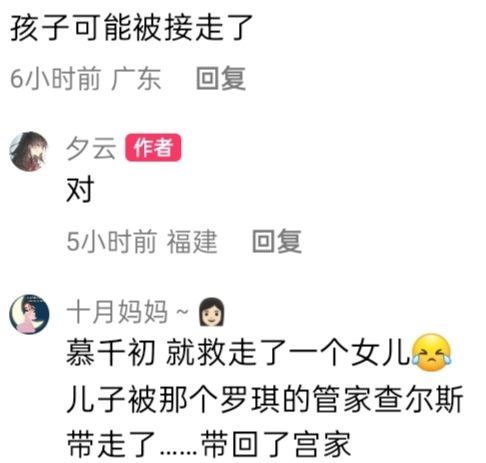The height and width of the screenshot is (463, 486).
Task: Tap the word 福建 location label
Action: [x=192, y=241]
